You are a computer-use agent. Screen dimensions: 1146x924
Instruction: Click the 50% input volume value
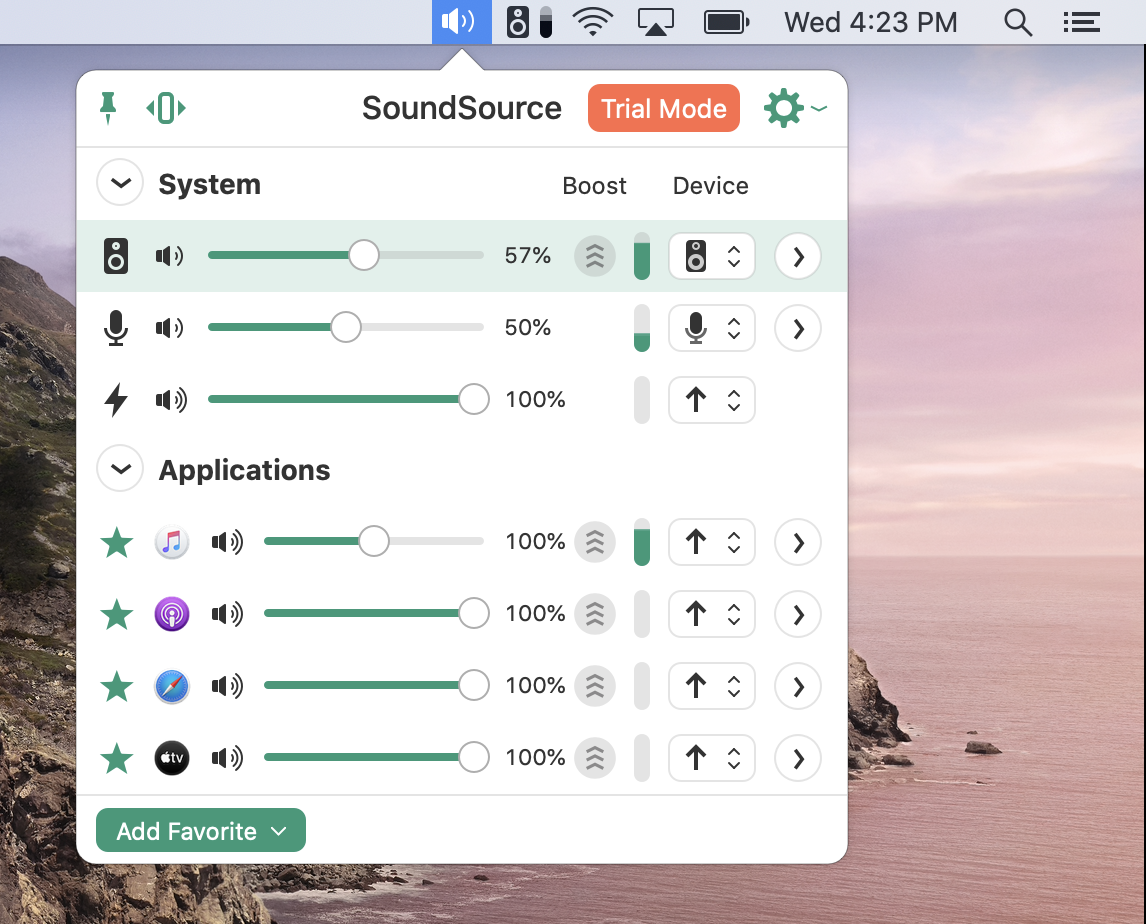[528, 327]
